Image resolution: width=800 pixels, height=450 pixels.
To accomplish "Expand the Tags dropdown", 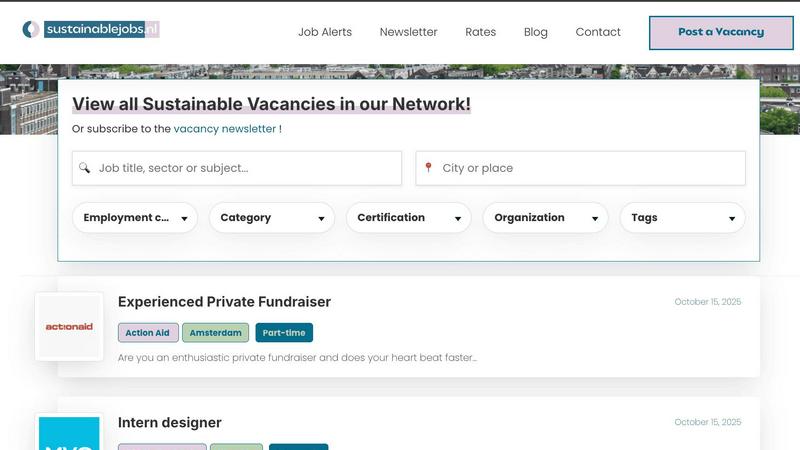I will click(682, 218).
